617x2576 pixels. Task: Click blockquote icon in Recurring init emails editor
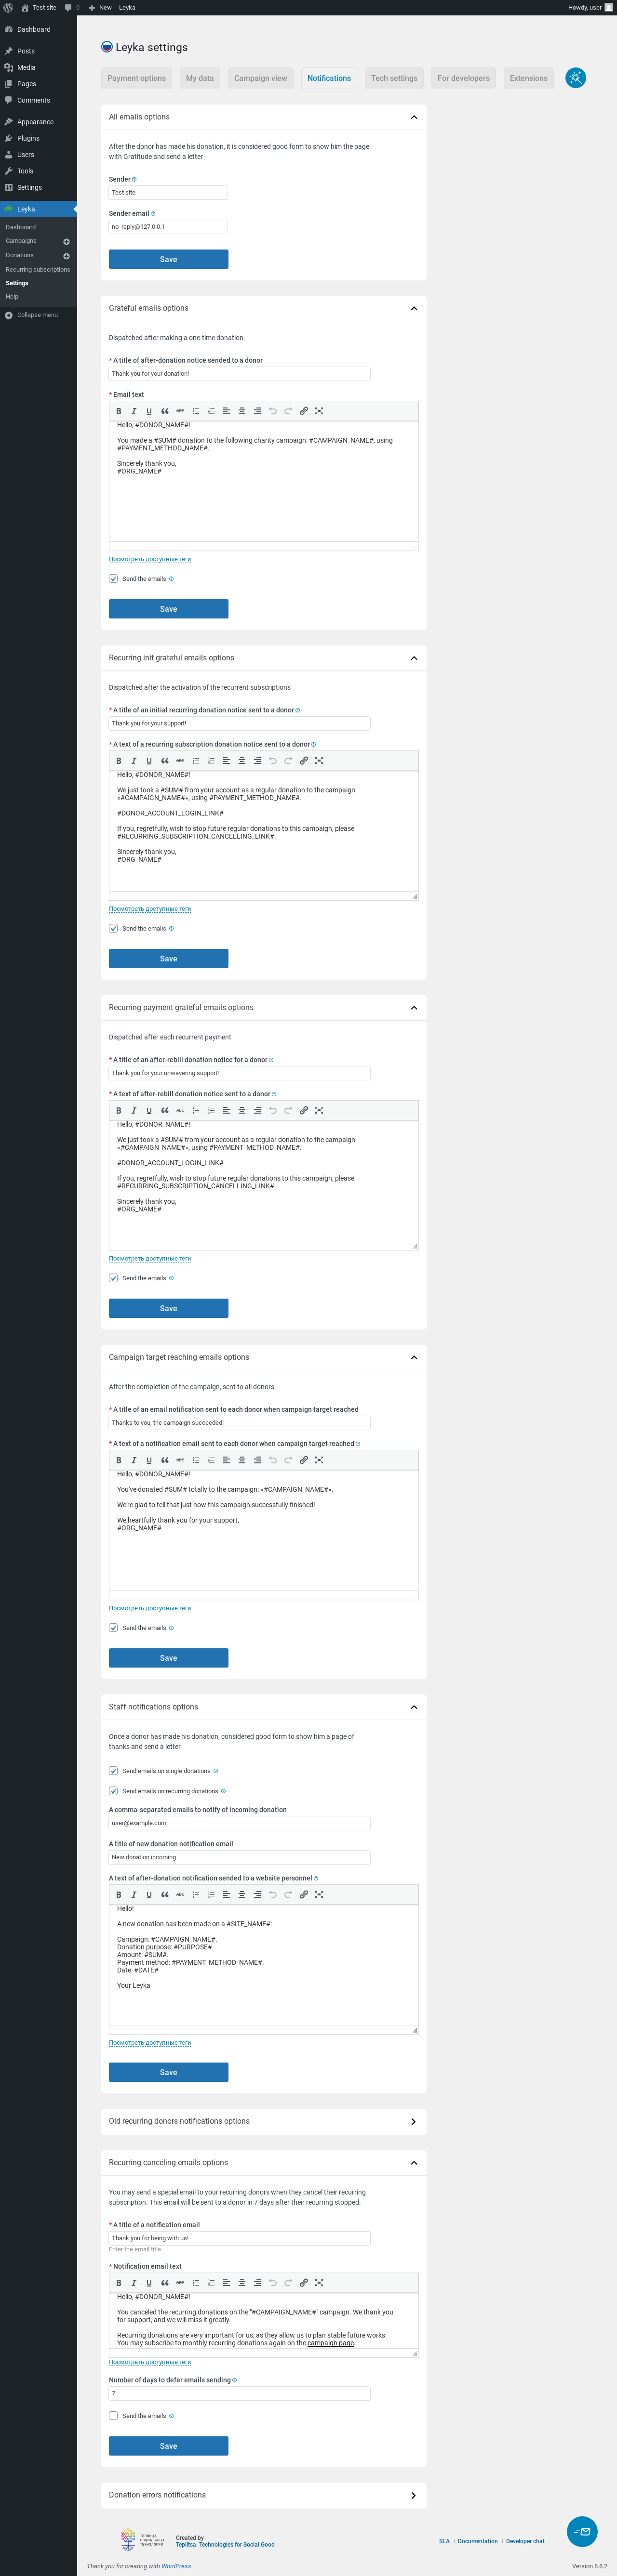coord(165,761)
